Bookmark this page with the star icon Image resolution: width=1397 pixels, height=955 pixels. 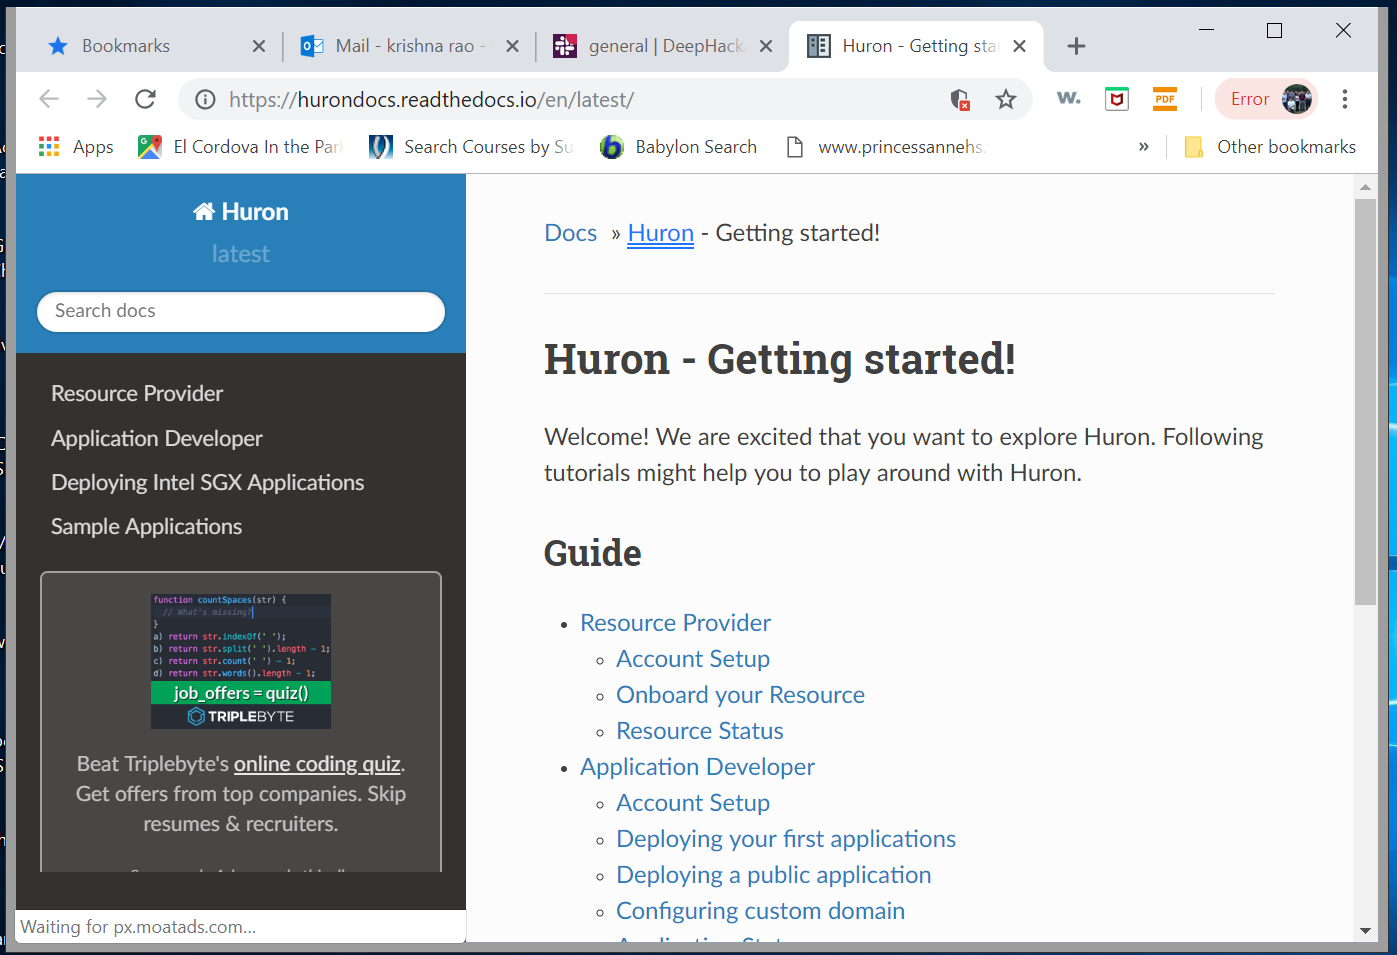click(1006, 99)
